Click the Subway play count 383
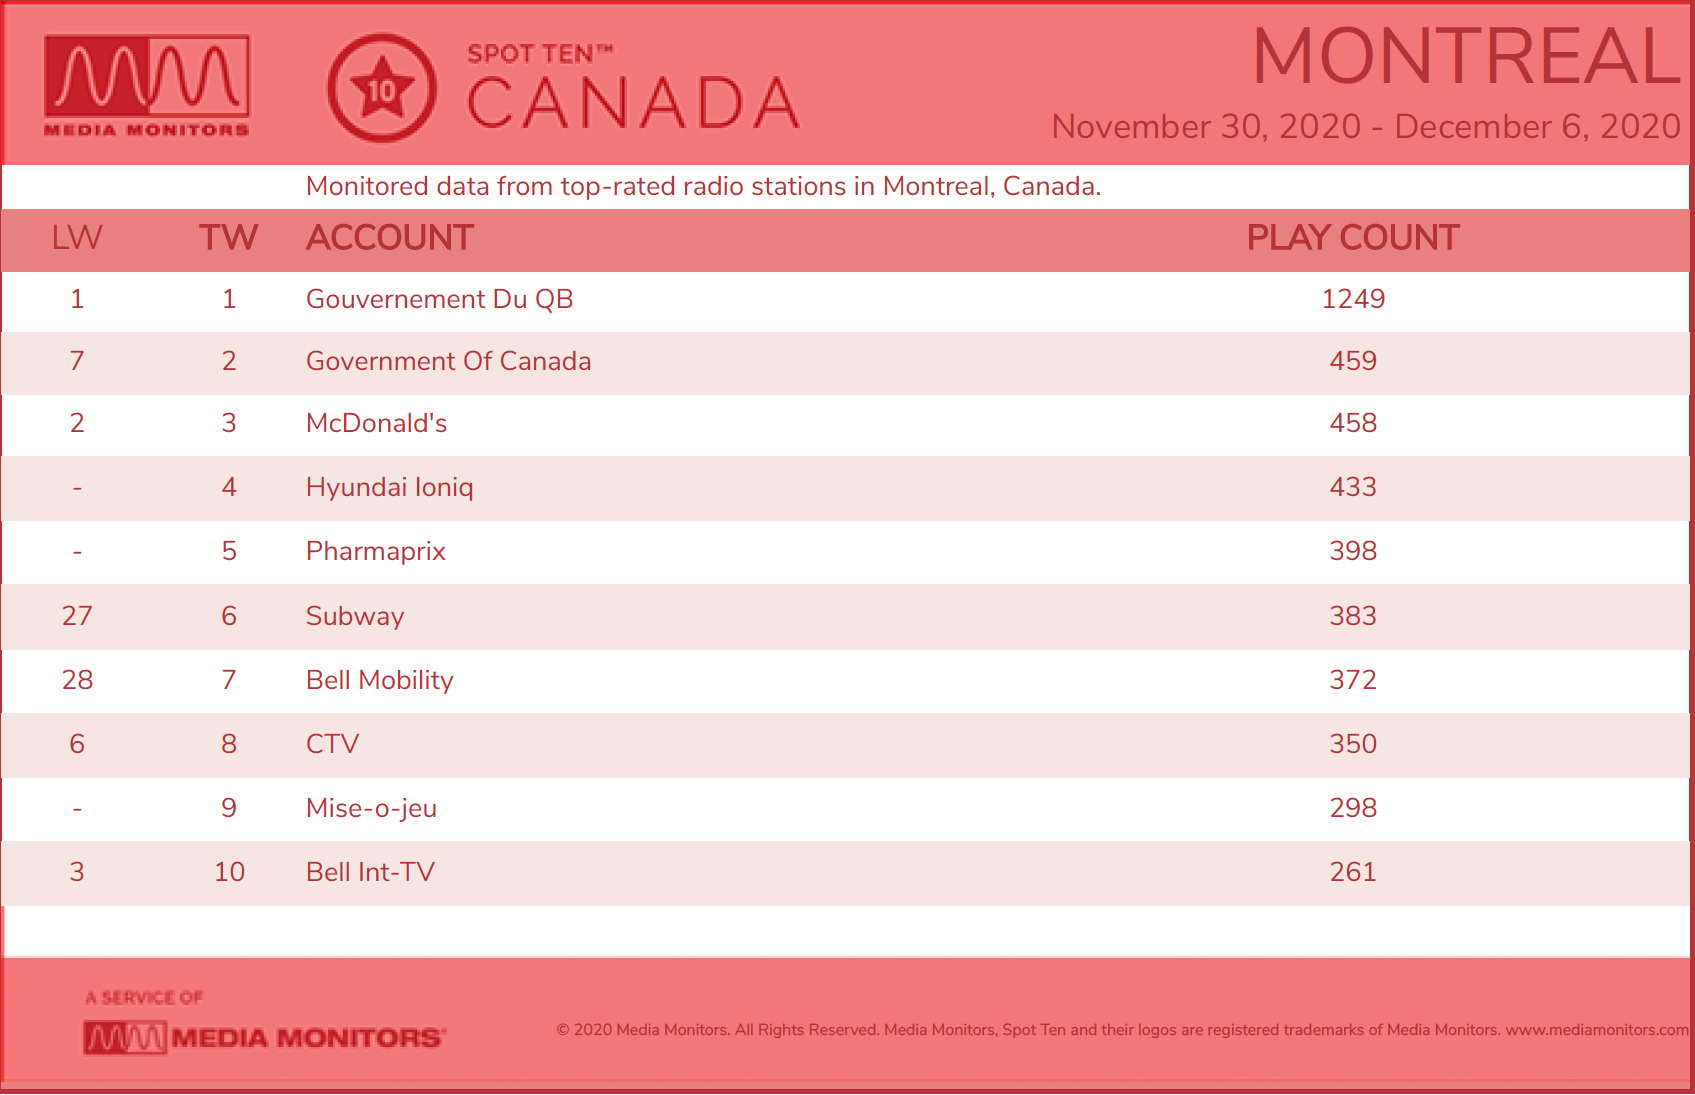Viewport: 1695px width, 1095px height. click(x=1353, y=616)
